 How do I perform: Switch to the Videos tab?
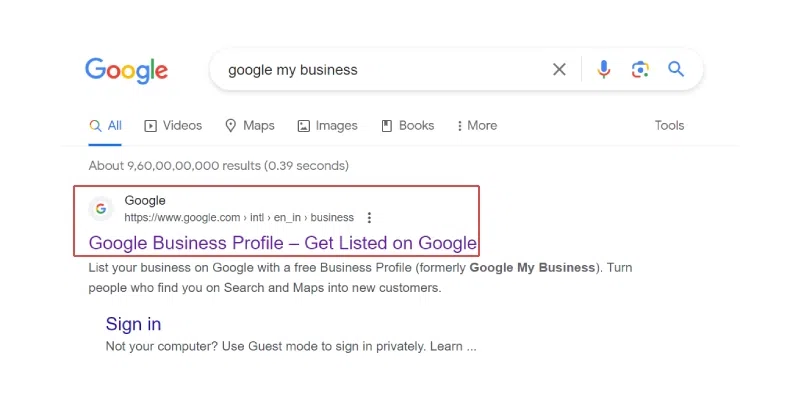[173, 126]
